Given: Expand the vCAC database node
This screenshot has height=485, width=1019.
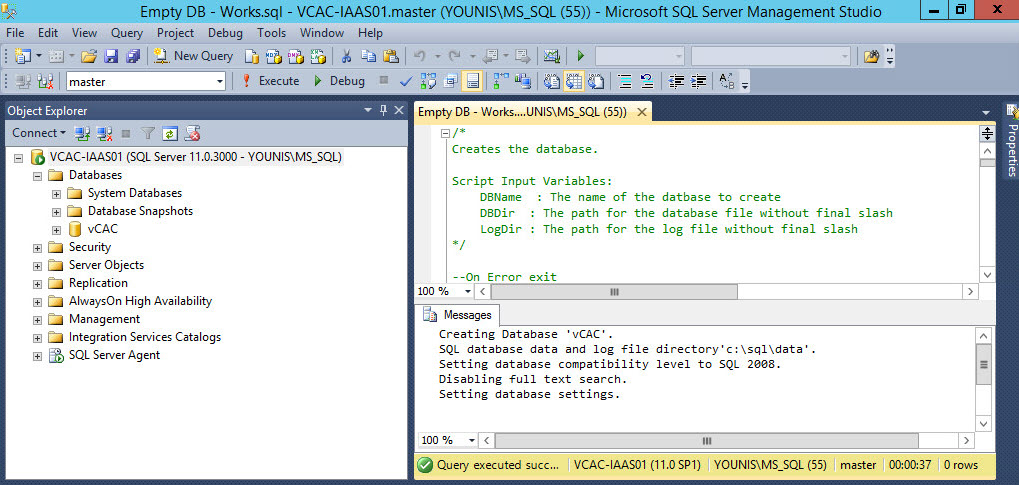Looking at the screenshot, I should [x=57, y=229].
